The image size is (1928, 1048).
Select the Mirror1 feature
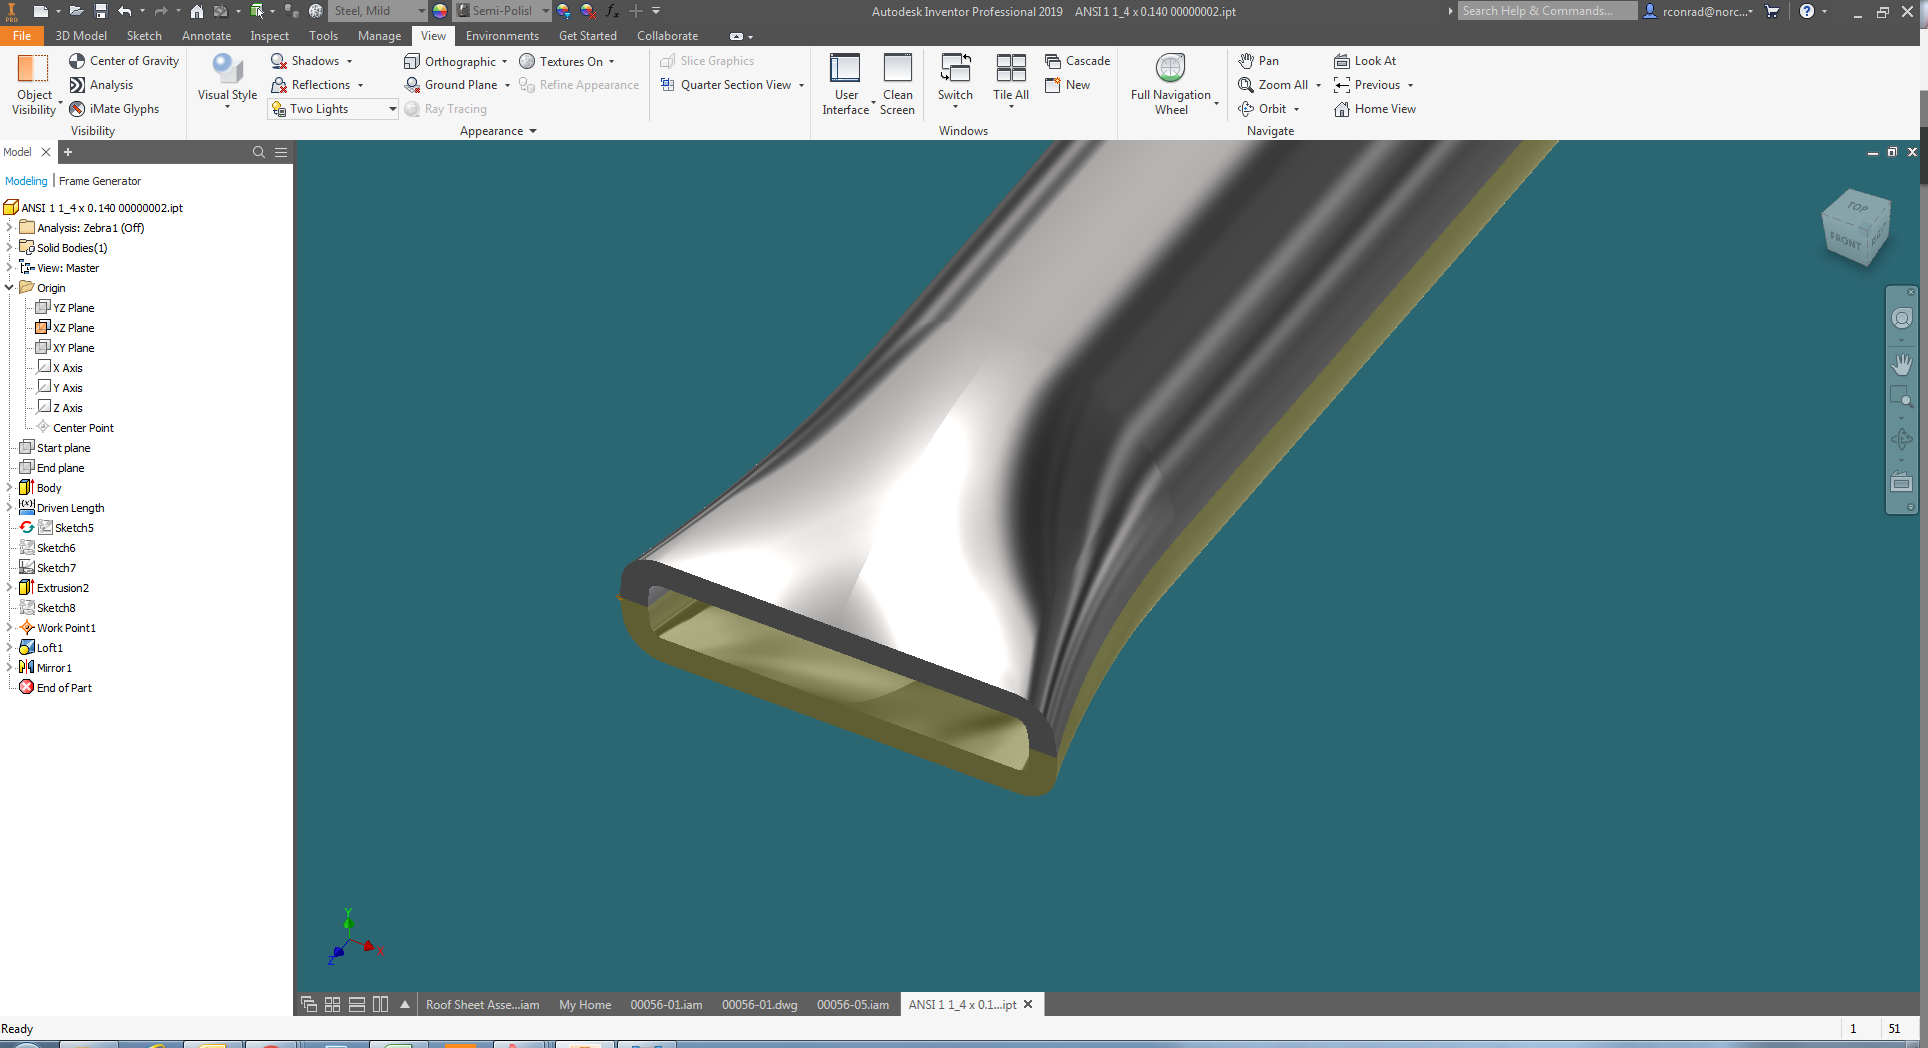pos(54,668)
